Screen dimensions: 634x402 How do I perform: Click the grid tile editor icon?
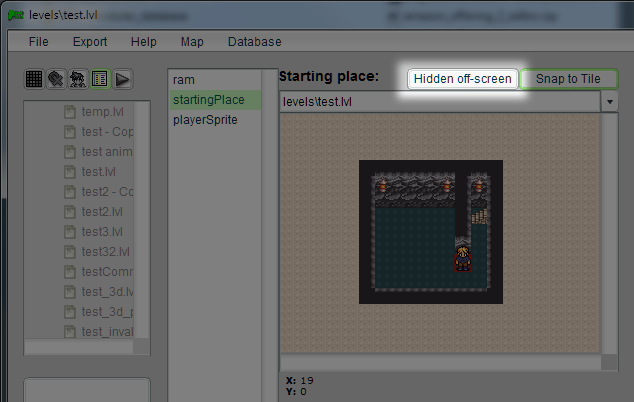point(34,78)
